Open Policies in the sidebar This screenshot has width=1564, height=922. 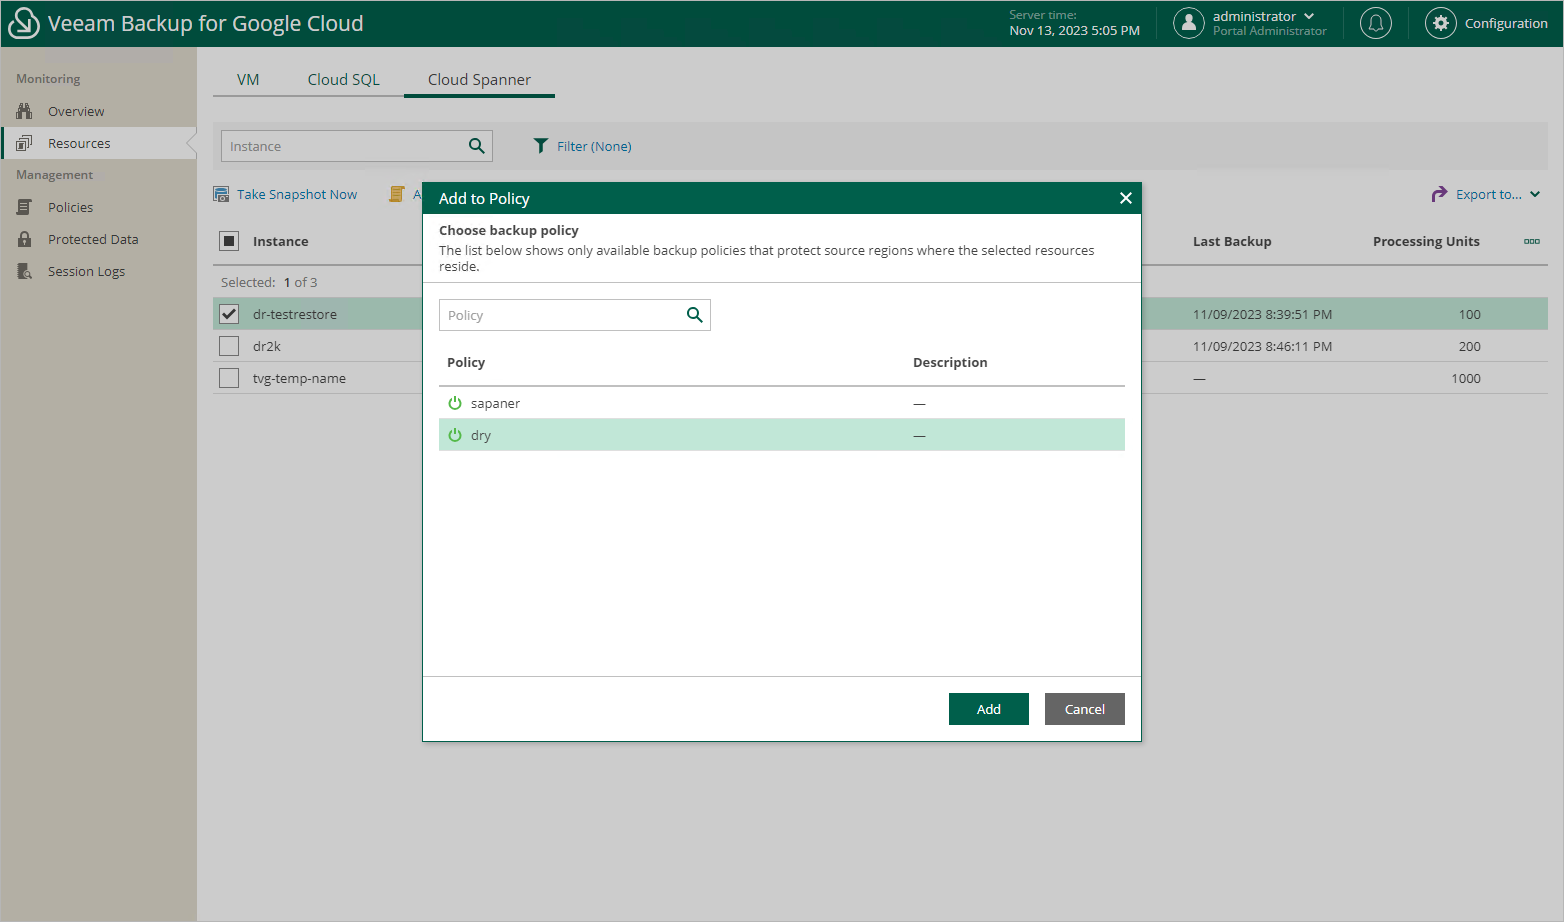(99, 207)
